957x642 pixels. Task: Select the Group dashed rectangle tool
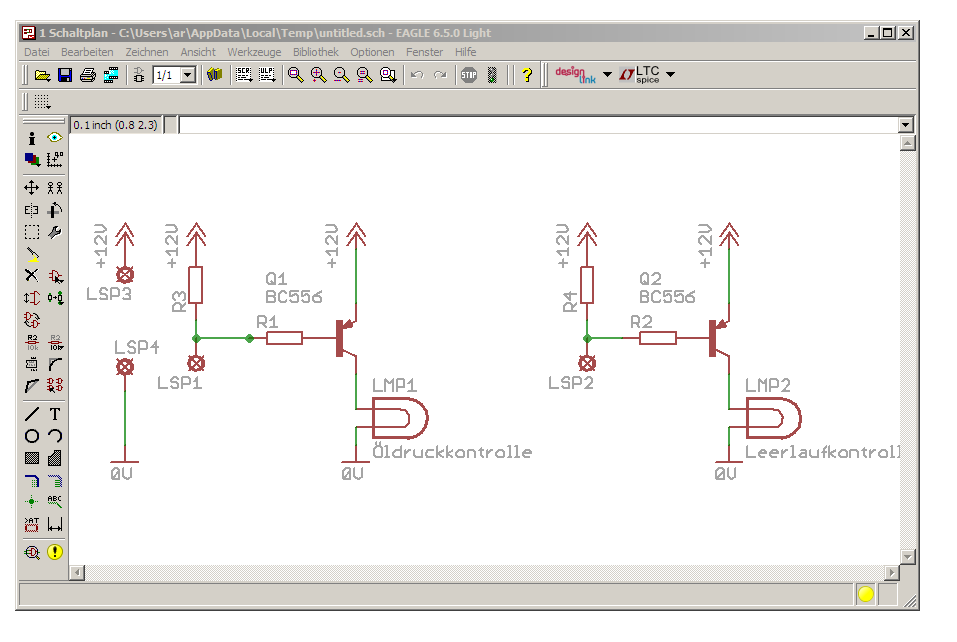[32, 232]
